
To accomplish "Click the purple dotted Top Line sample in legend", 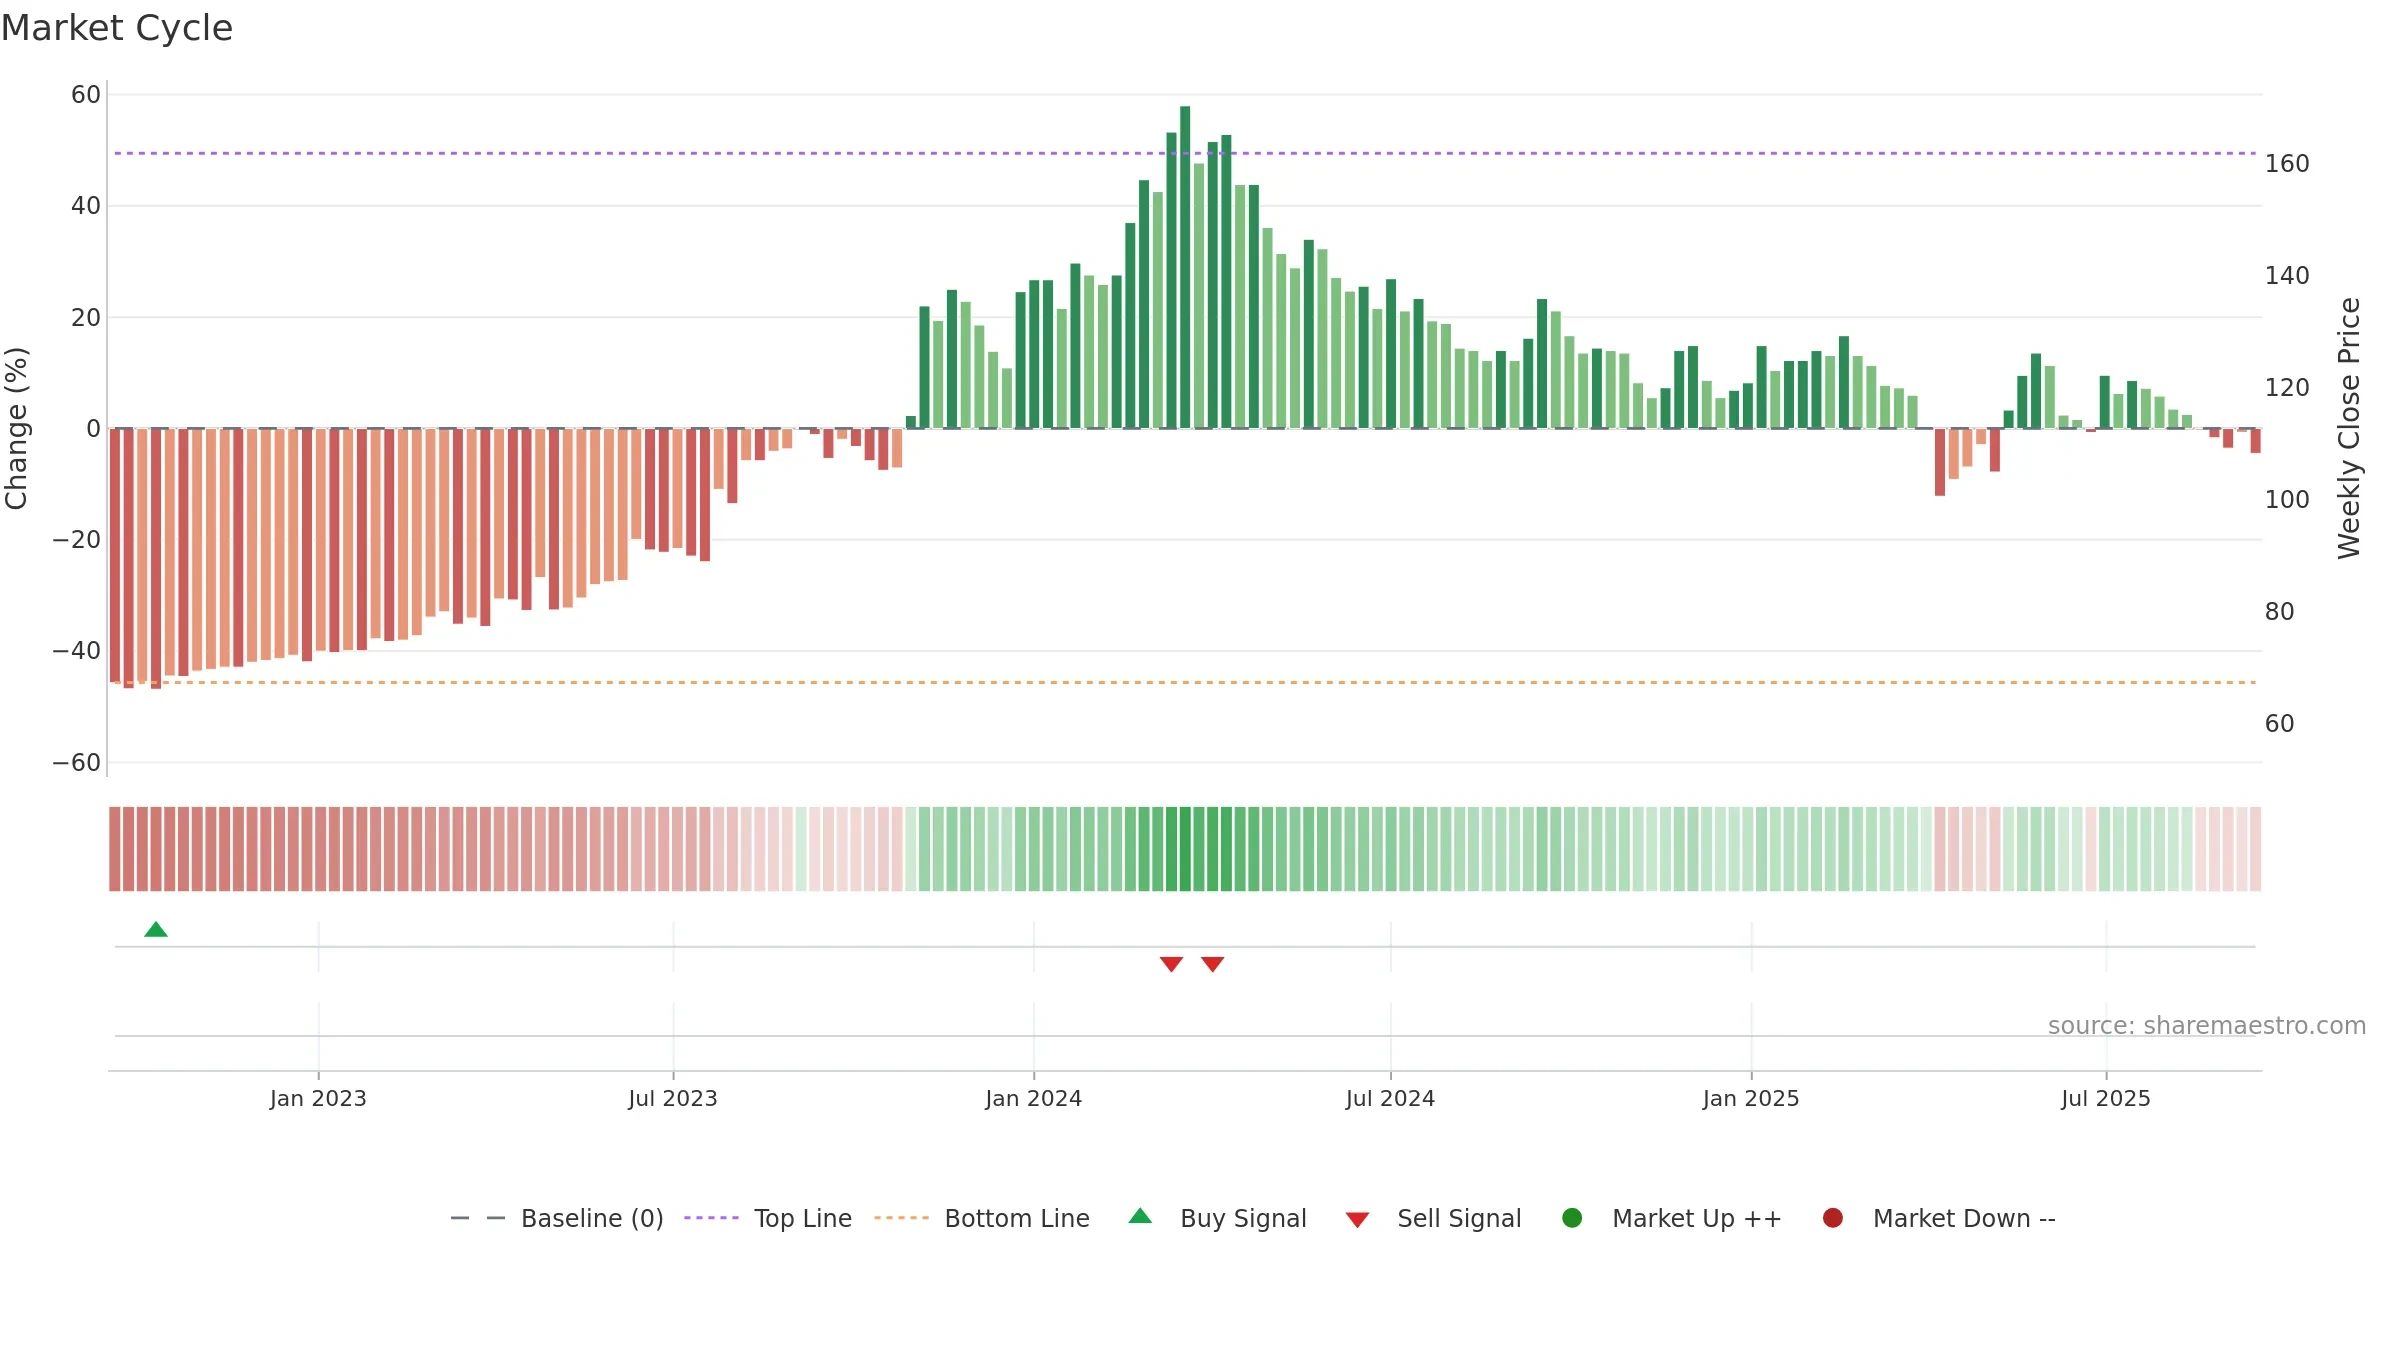I will tap(711, 1218).
